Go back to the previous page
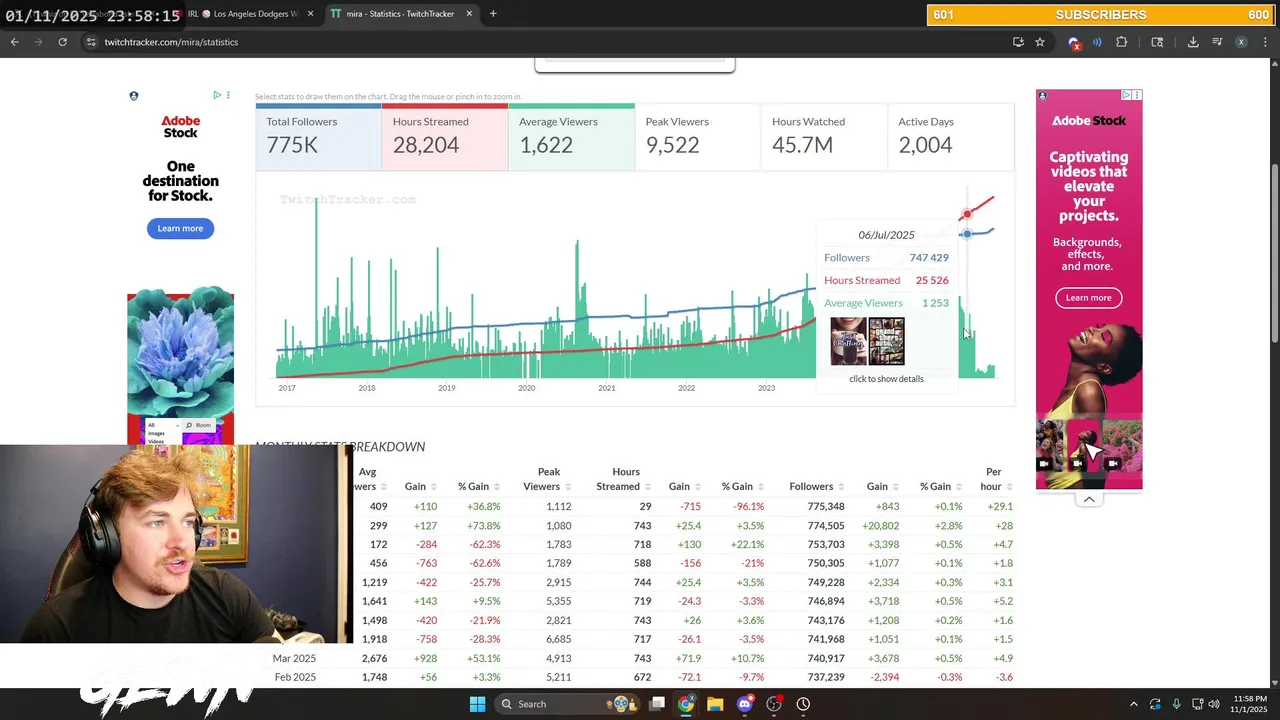Viewport: 1280px width, 720px height. click(x=14, y=42)
